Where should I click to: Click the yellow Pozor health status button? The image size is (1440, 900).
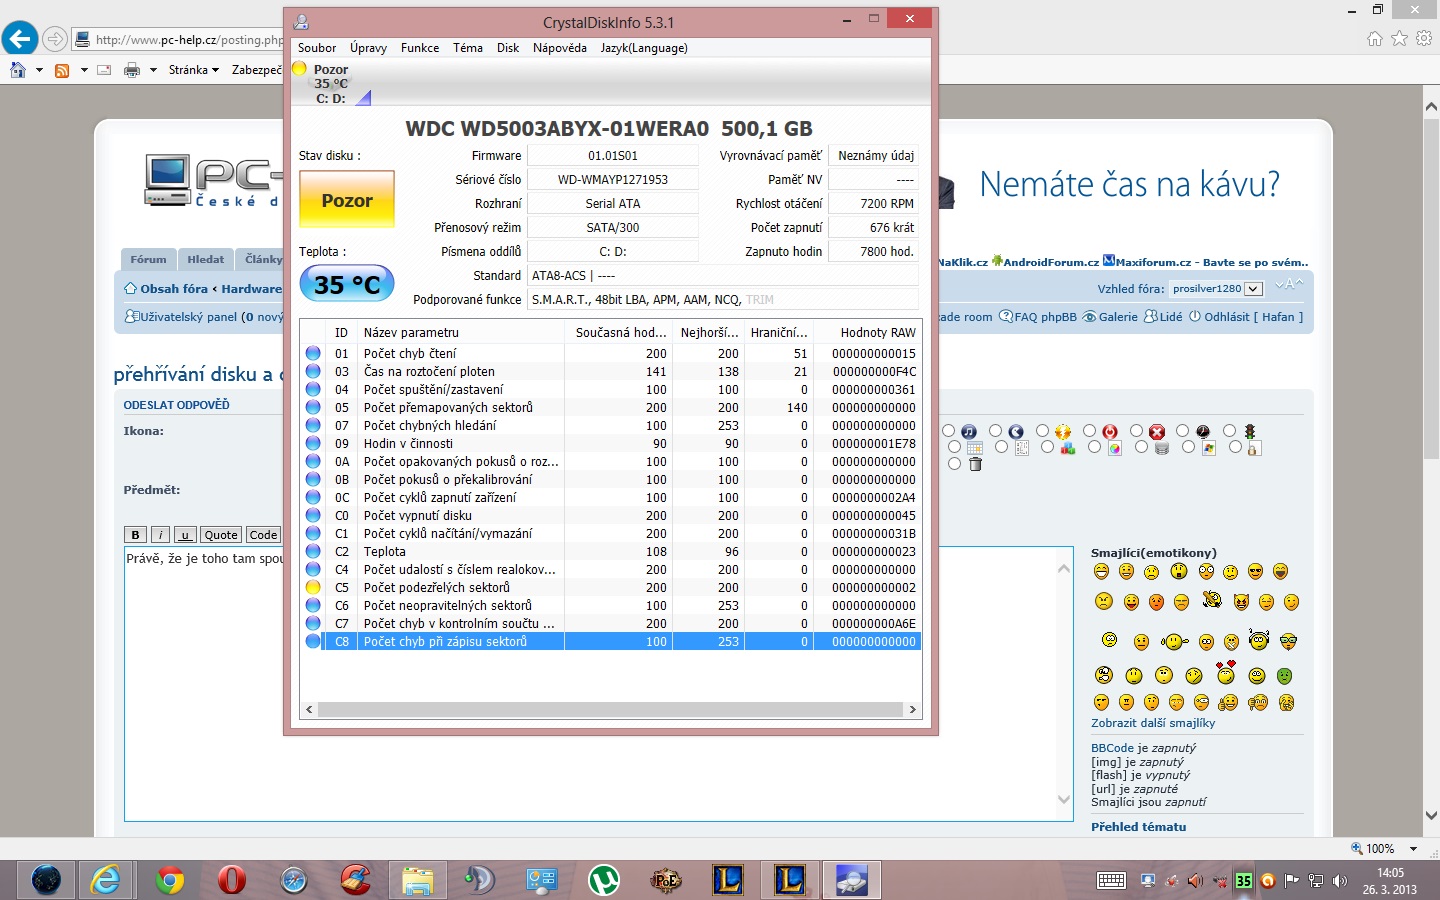[346, 199]
